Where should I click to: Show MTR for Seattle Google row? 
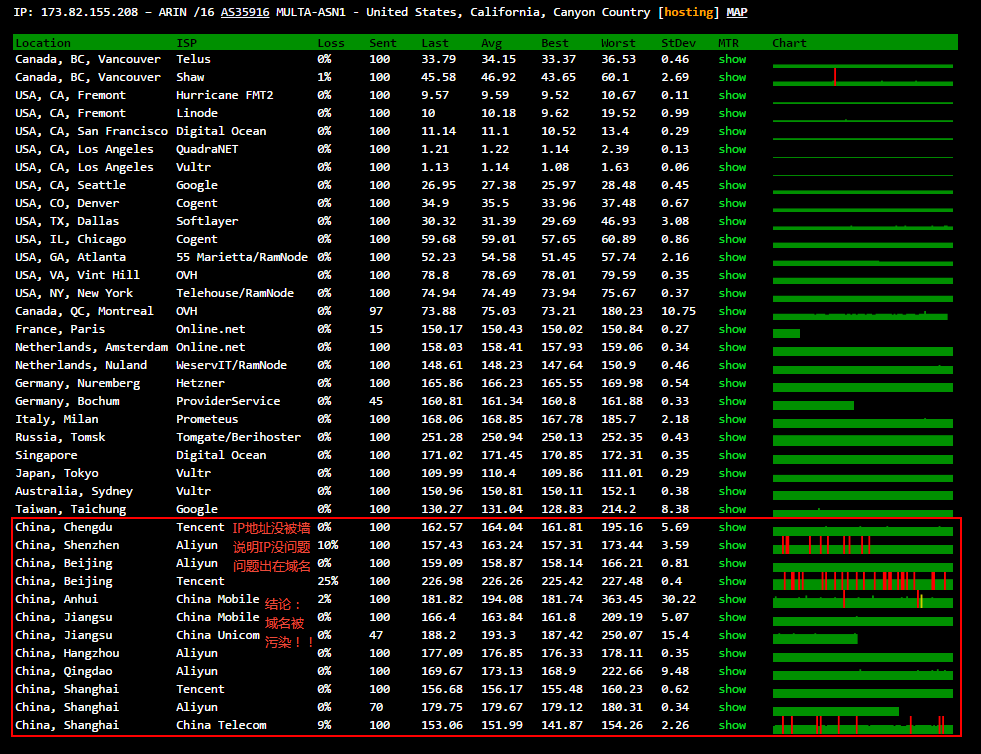pyautogui.click(x=732, y=185)
